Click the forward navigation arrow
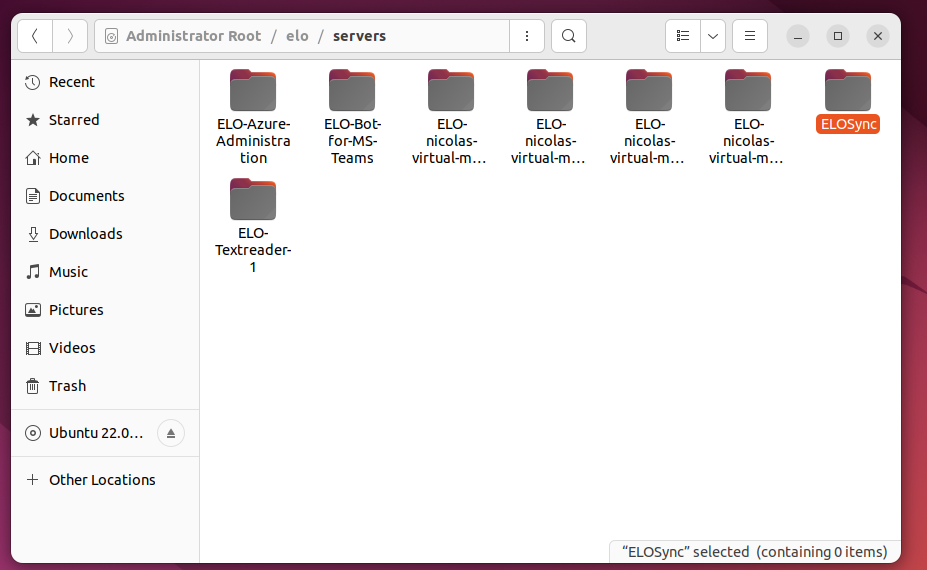 click(69, 36)
